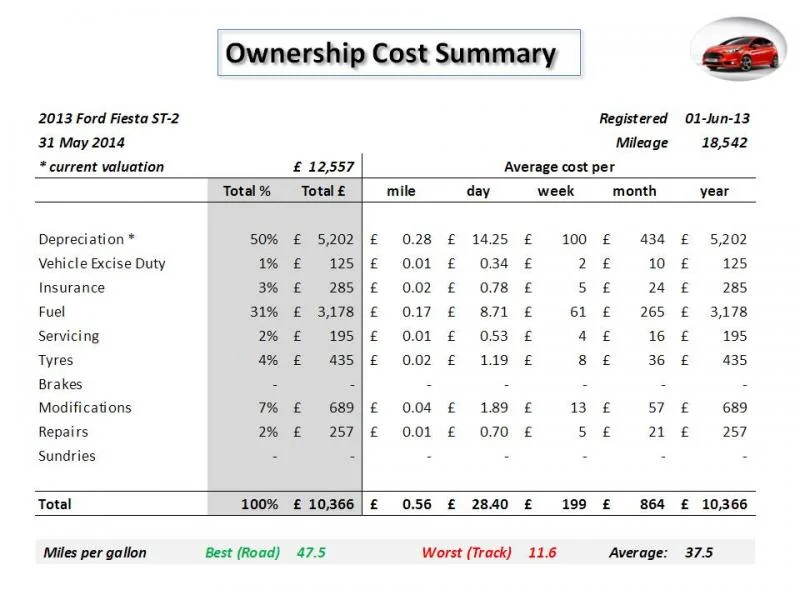
Task: Select the Mileage value 18,542
Action: tap(724, 143)
